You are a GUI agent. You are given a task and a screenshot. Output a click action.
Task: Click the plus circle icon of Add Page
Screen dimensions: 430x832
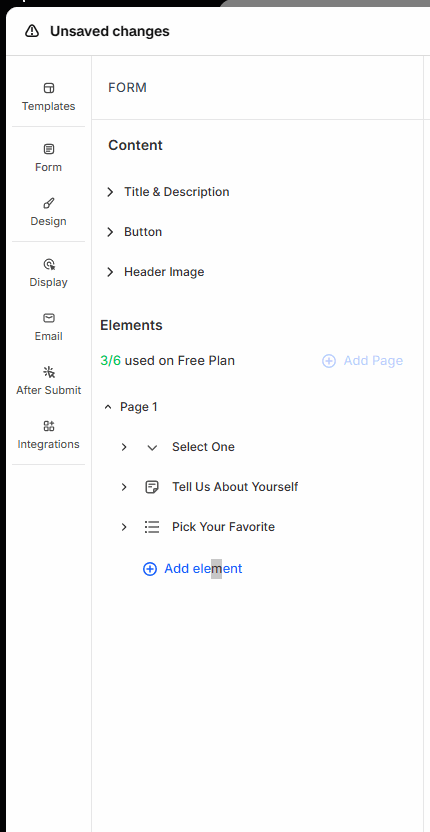[x=329, y=361]
